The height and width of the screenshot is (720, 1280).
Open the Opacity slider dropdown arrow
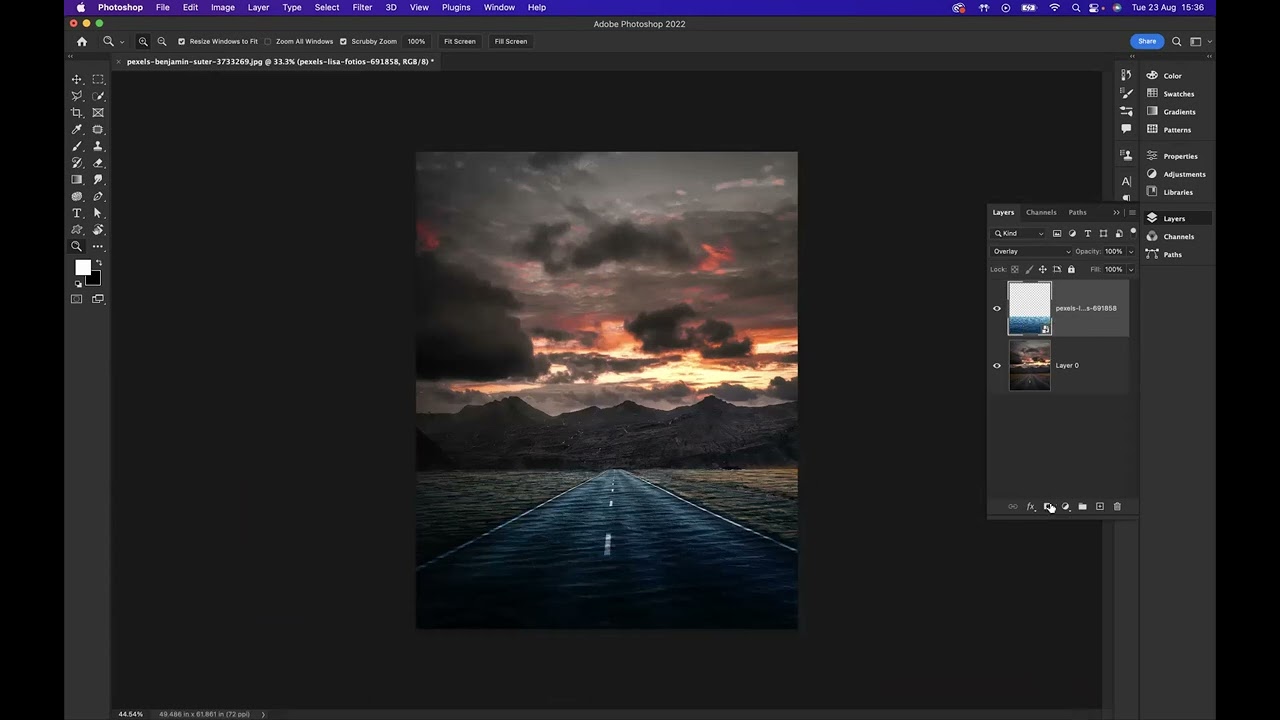(x=1131, y=251)
